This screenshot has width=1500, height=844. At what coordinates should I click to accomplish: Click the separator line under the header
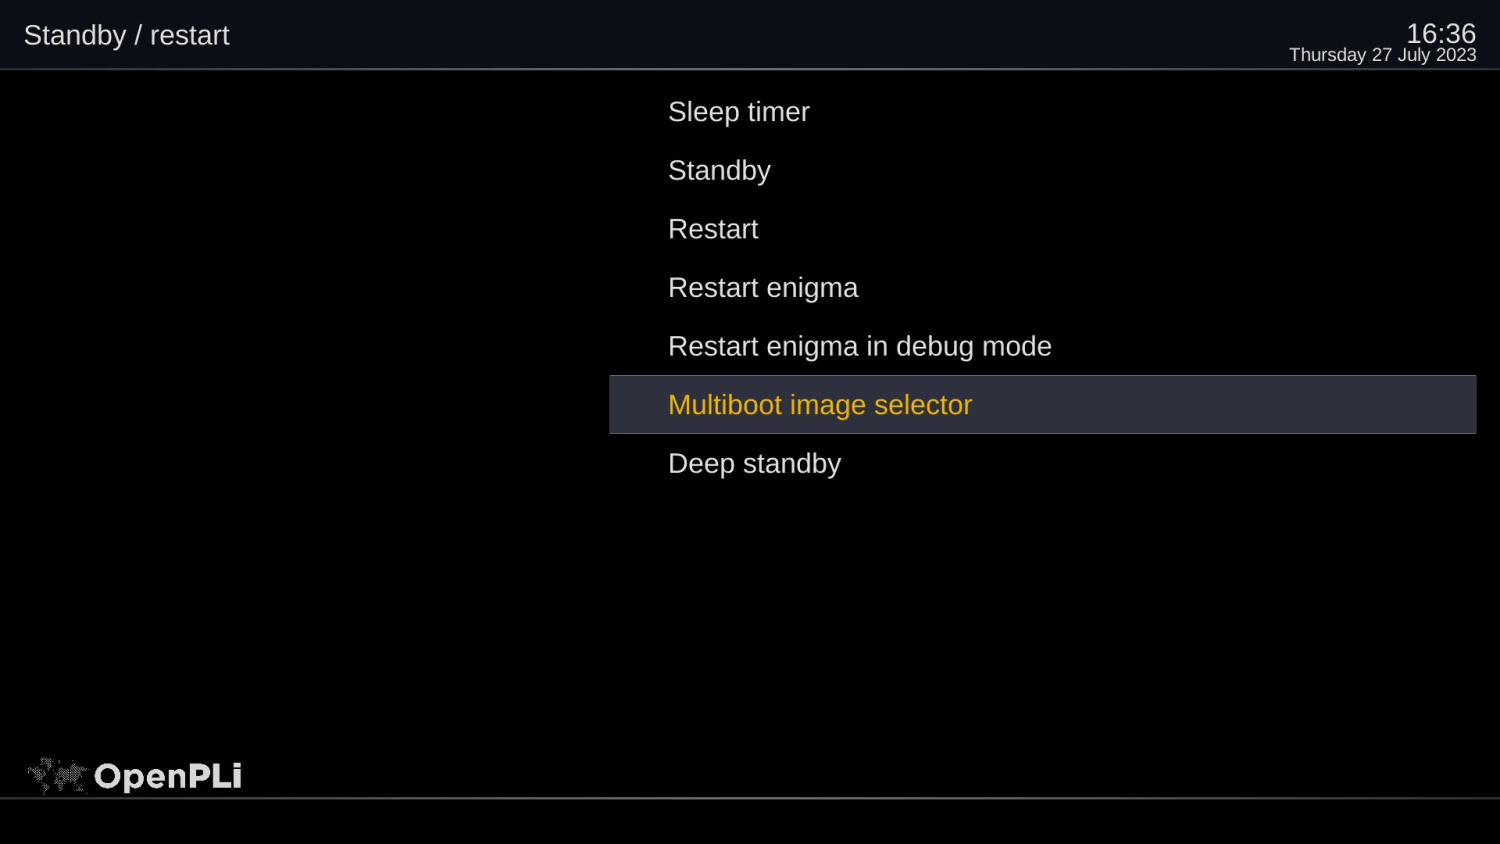click(750, 69)
